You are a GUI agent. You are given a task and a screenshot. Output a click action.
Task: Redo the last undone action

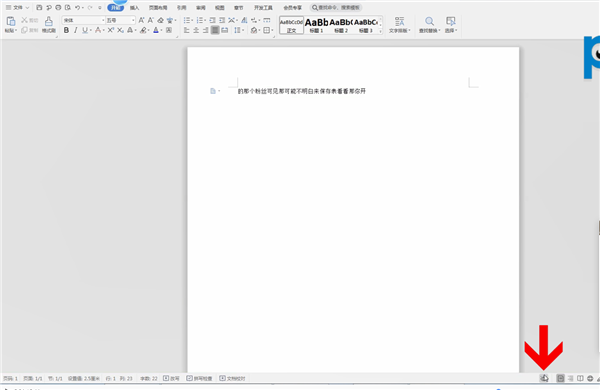(90, 8)
